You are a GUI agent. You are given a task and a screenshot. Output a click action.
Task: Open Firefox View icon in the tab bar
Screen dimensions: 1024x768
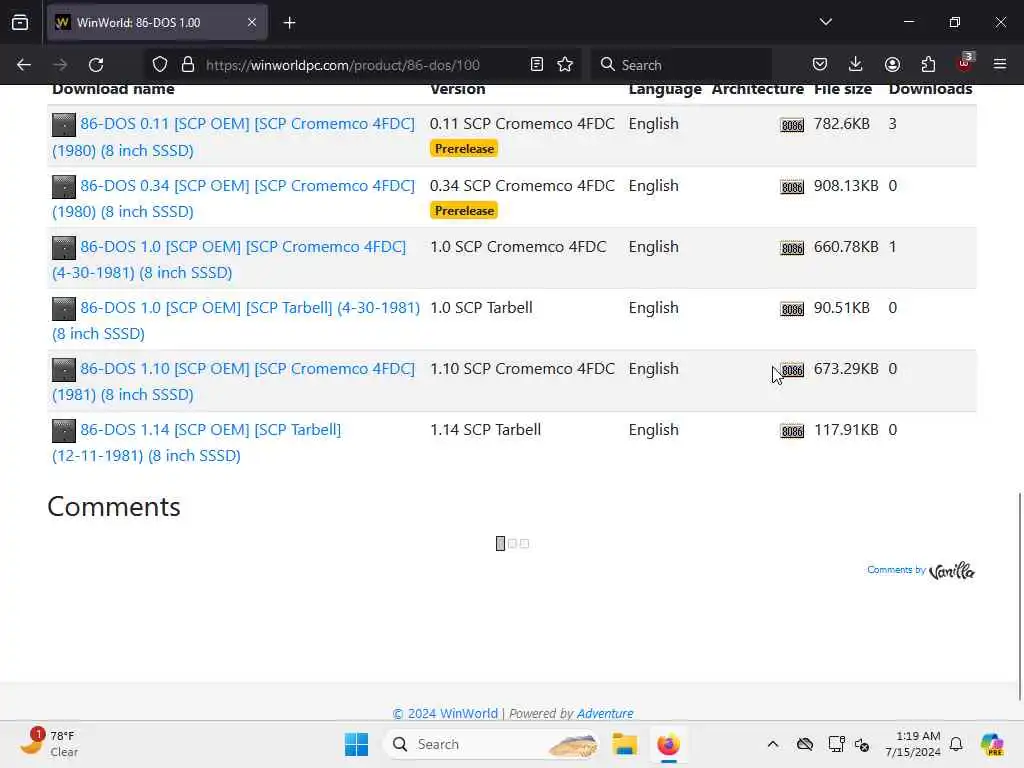point(20,23)
